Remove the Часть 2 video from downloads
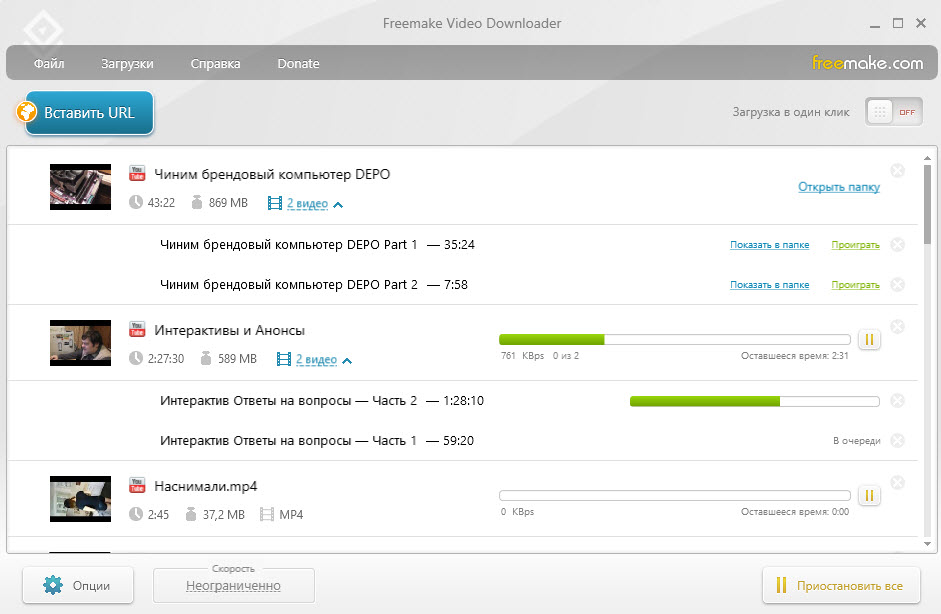 (897, 400)
